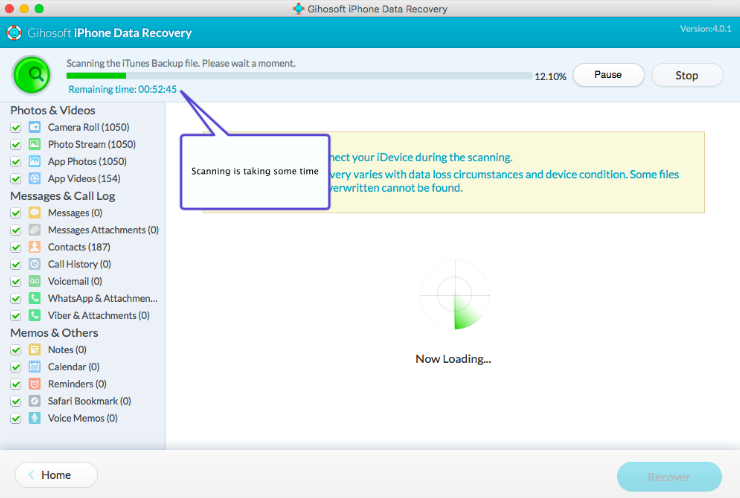
Task: Uncheck the WhatsApp & Attachments checkbox
Action: (16, 299)
